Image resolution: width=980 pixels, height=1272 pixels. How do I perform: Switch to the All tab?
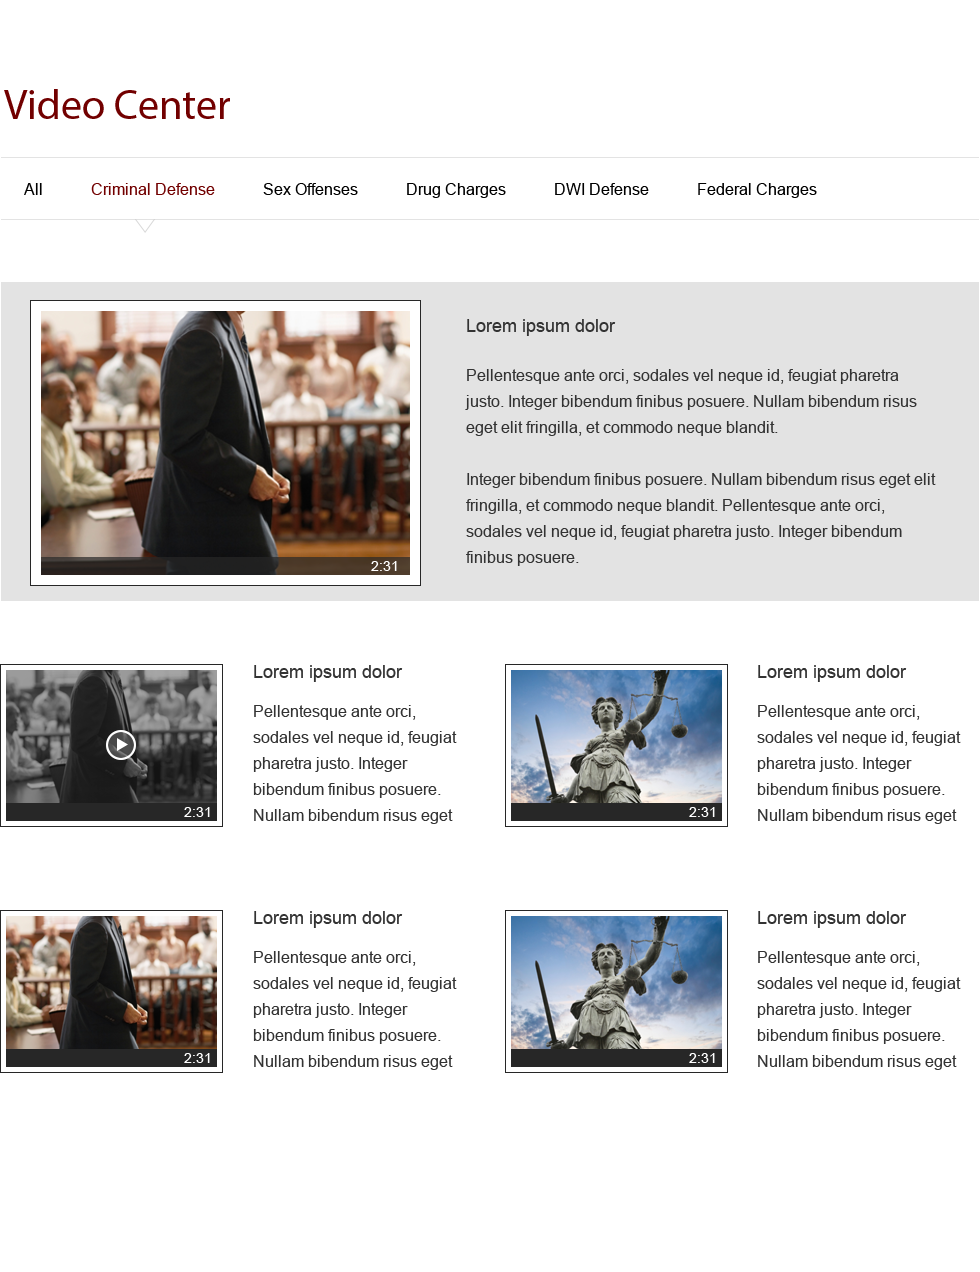(x=33, y=190)
